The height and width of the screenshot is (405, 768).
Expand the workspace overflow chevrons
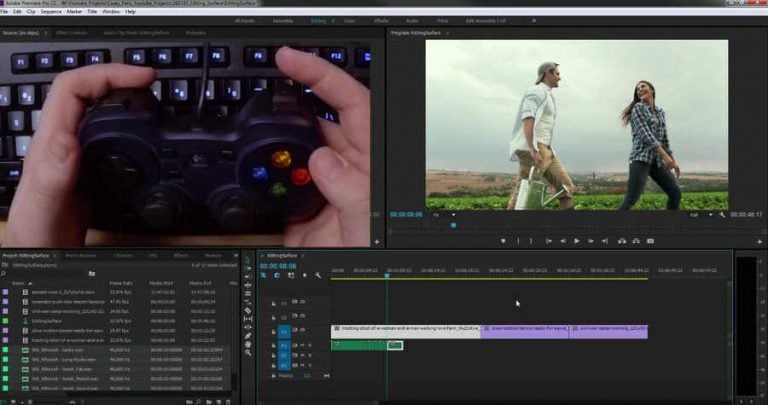pyautogui.click(x=534, y=21)
